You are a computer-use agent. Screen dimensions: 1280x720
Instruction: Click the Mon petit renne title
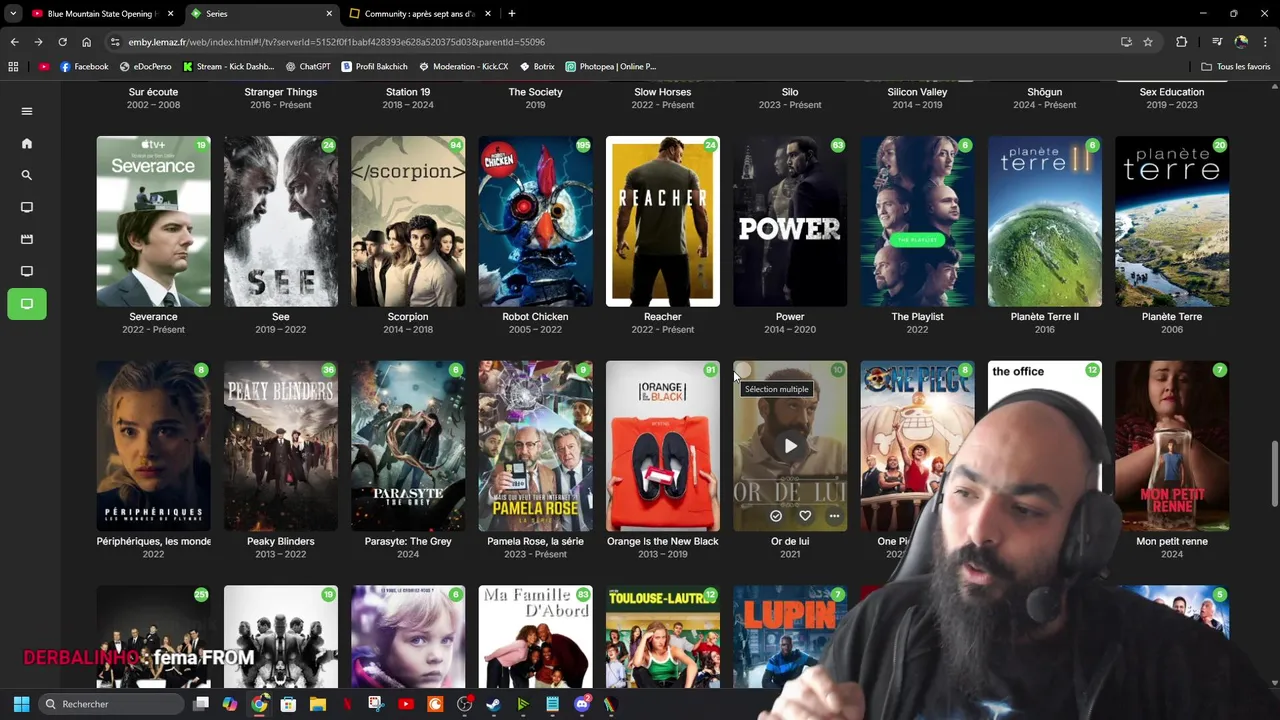tap(1172, 542)
